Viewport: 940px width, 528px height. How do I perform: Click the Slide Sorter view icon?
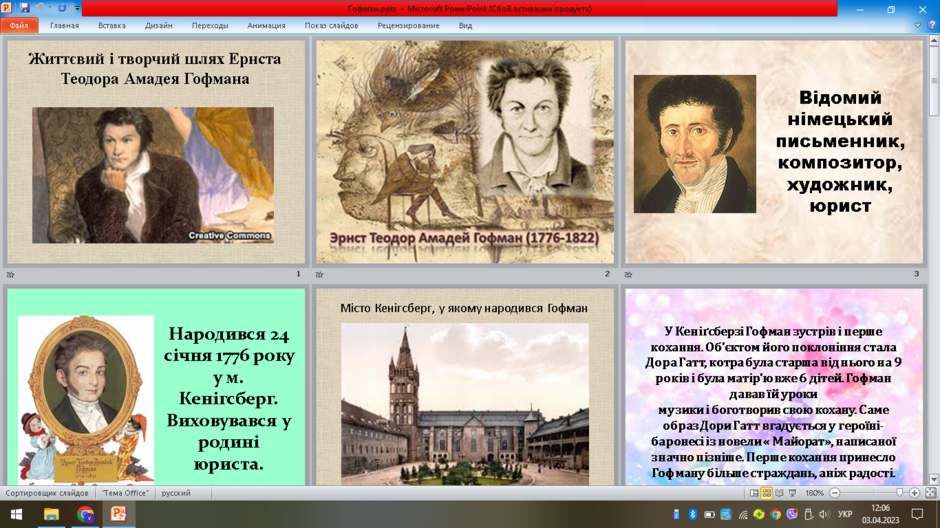(767, 493)
